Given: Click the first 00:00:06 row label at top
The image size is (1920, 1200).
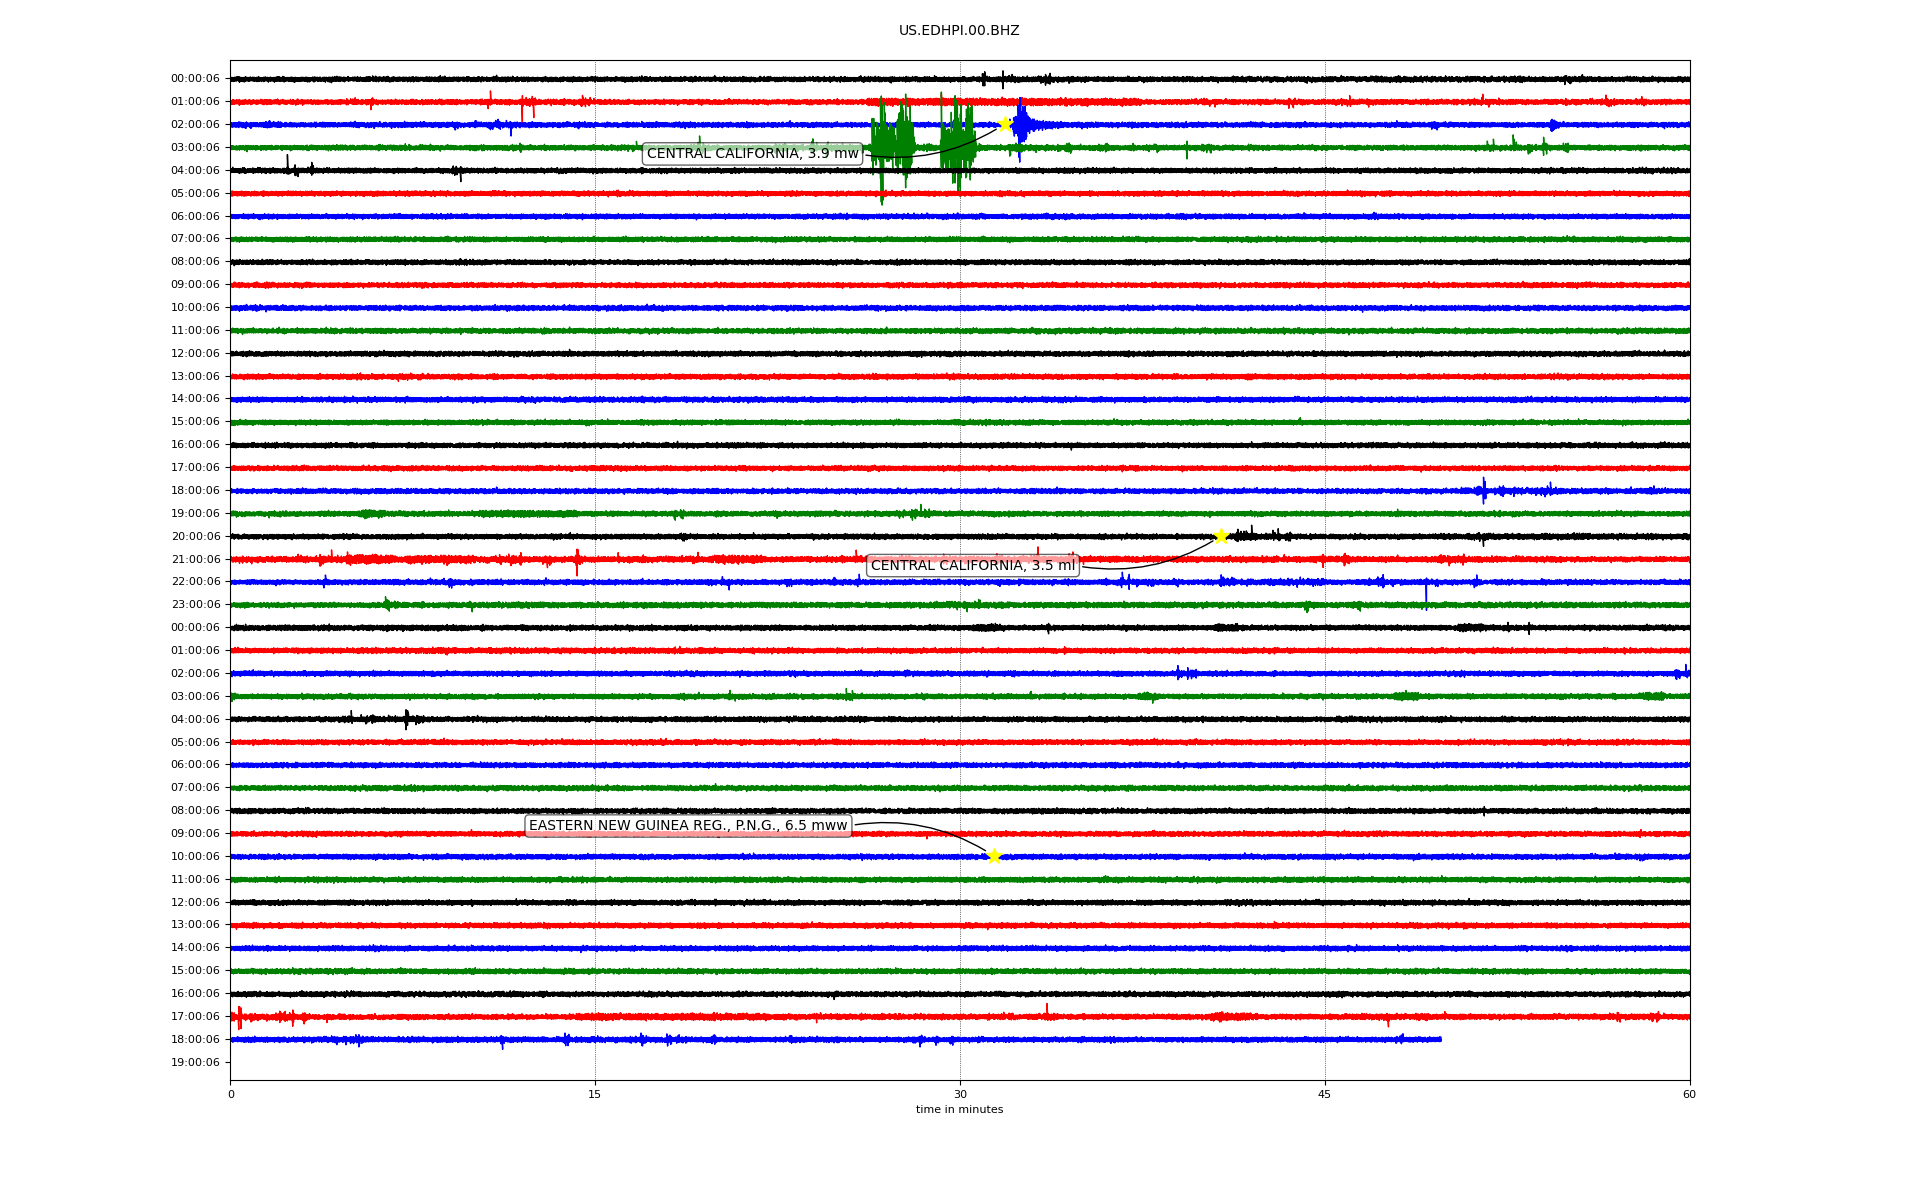Looking at the screenshot, I should point(195,79).
